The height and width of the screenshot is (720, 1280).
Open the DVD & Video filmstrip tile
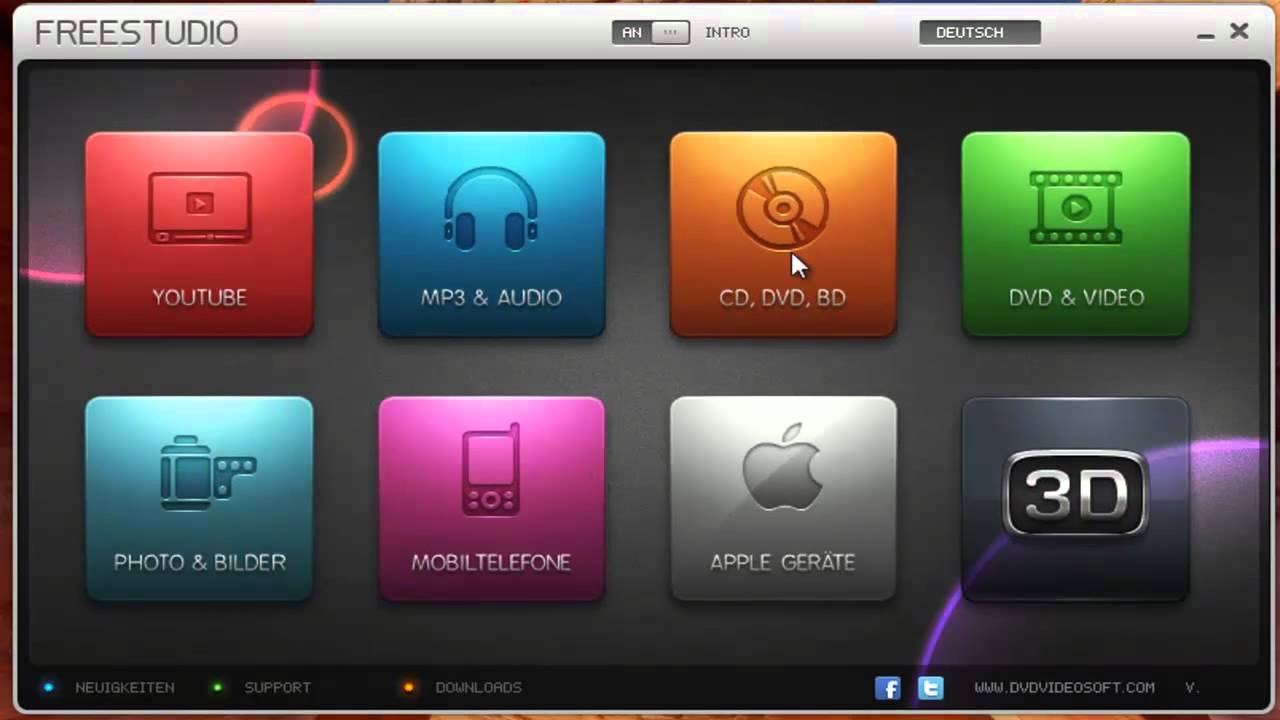click(x=1076, y=234)
